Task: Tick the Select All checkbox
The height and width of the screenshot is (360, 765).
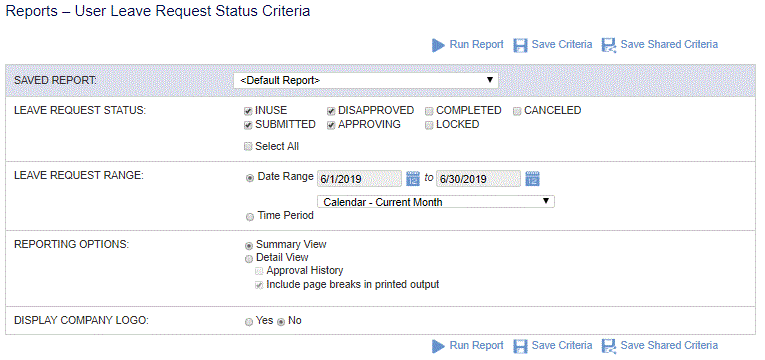Action: 248,146
